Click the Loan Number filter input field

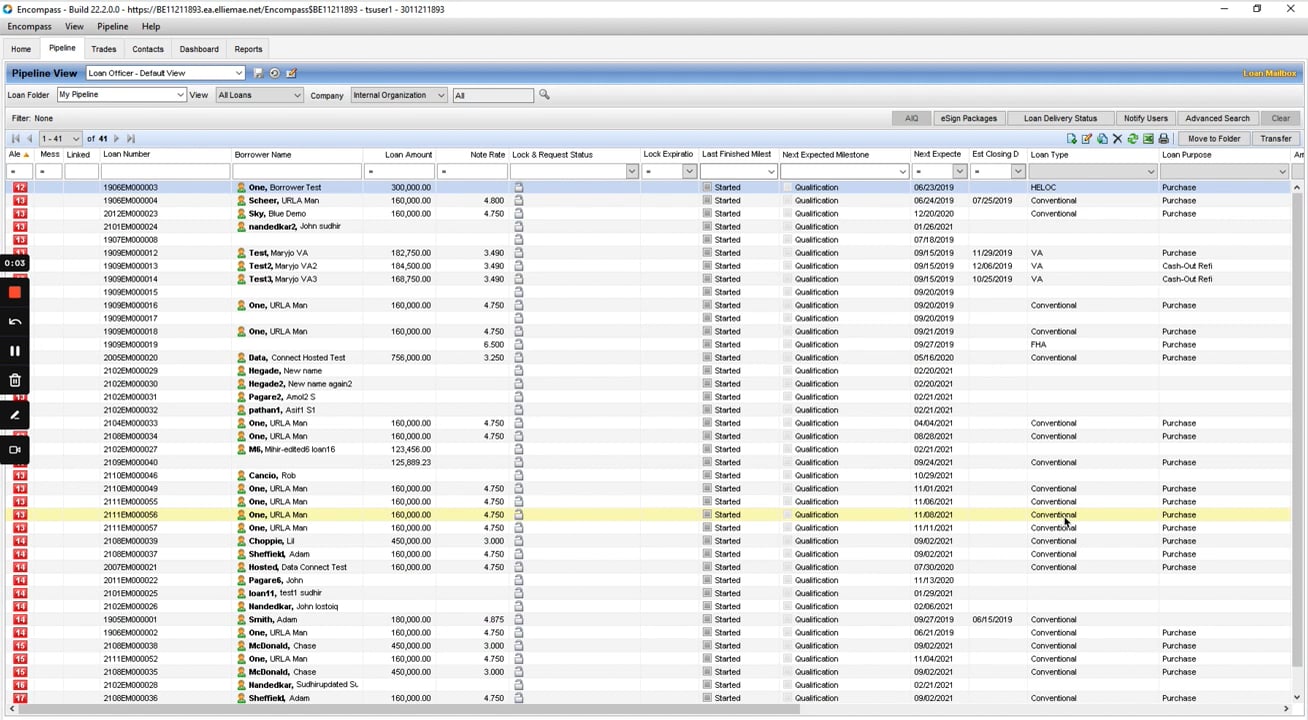coord(165,172)
